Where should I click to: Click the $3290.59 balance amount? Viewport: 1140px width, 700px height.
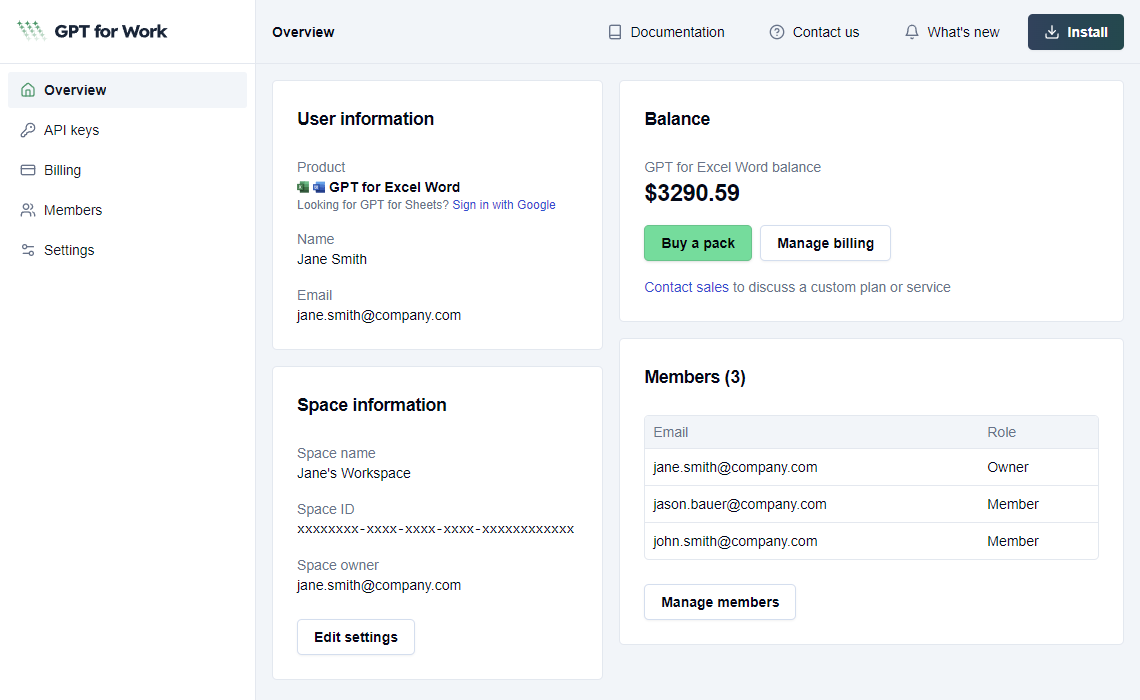click(691, 193)
